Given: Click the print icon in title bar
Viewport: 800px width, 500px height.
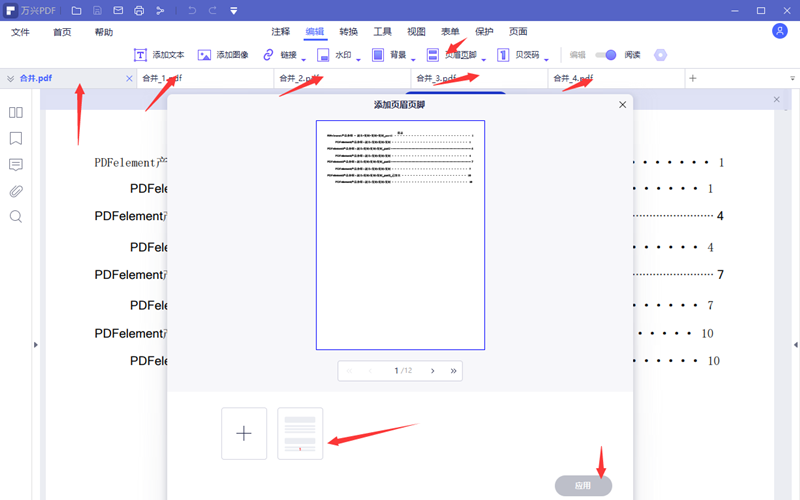Looking at the screenshot, I should point(139,11).
